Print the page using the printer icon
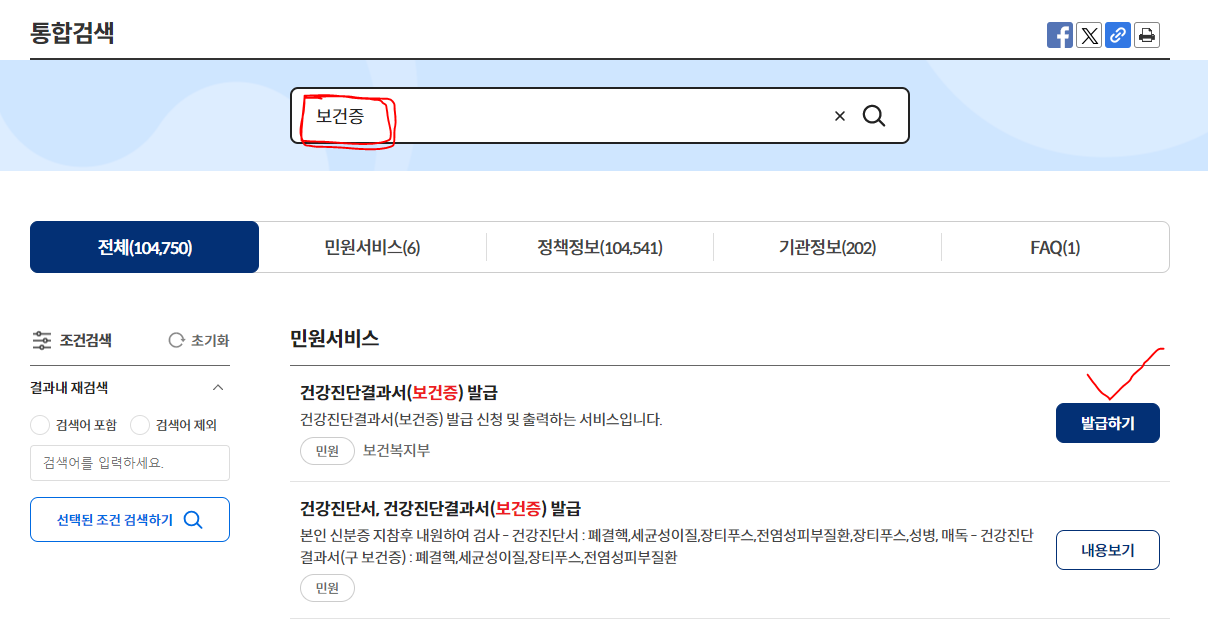1208x630 pixels. 1146,34
